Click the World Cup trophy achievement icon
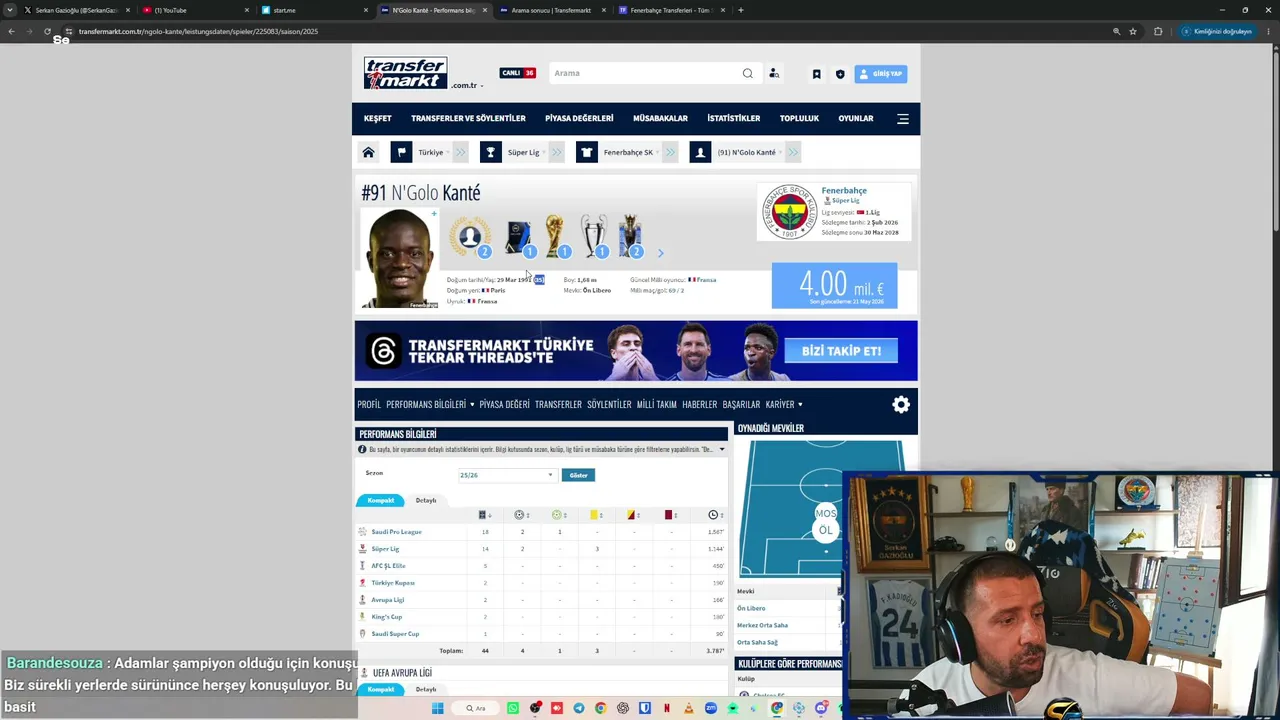This screenshot has height=720, width=1280. [x=554, y=236]
